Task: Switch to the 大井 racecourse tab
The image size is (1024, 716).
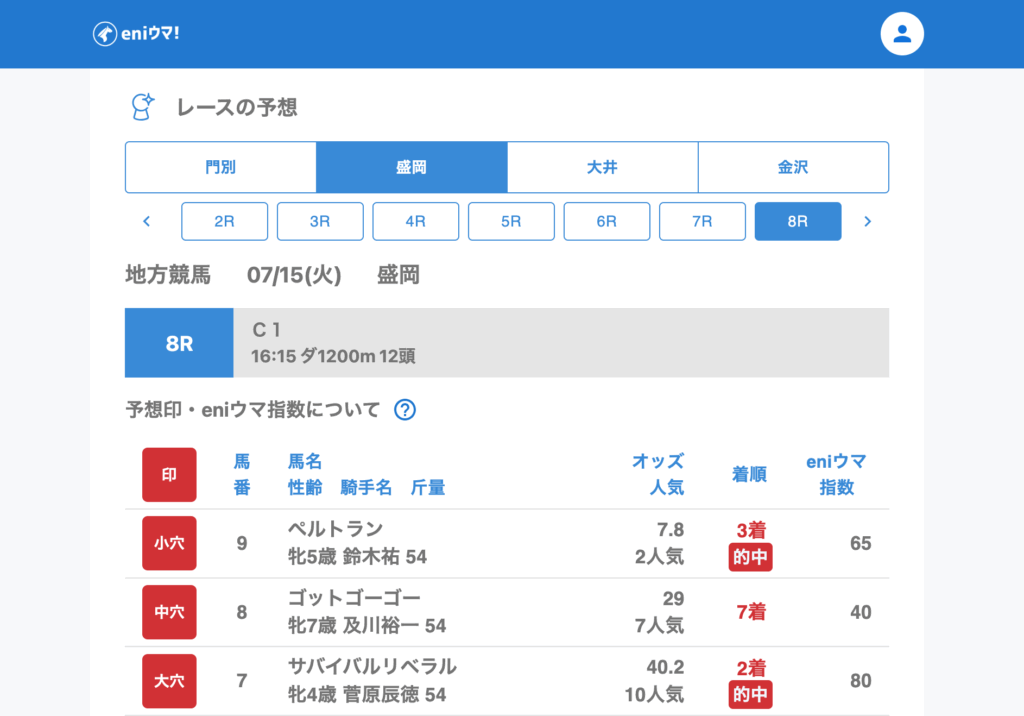Action: click(x=602, y=167)
